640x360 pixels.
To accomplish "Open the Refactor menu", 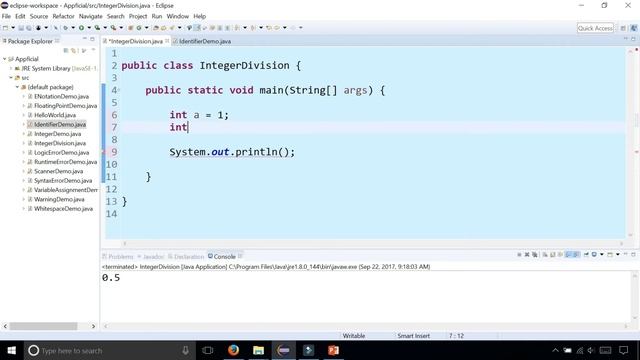I will 63,16.
